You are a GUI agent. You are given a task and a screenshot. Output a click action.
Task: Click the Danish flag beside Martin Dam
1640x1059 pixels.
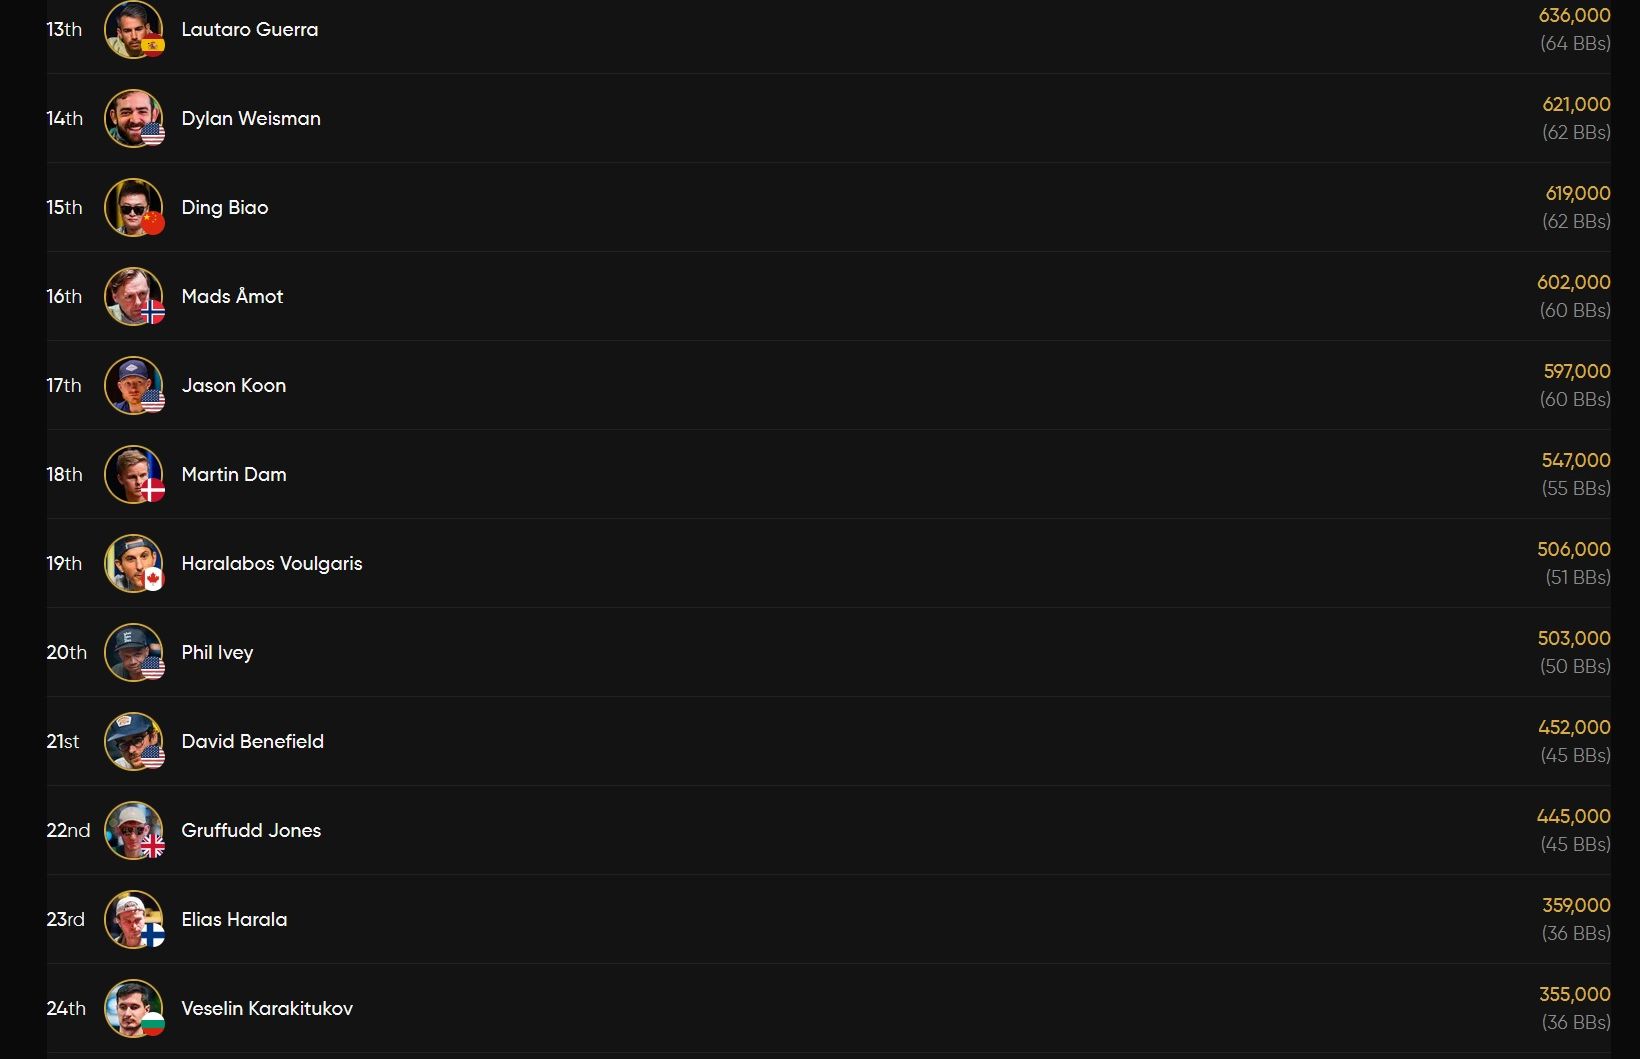pos(153,491)
